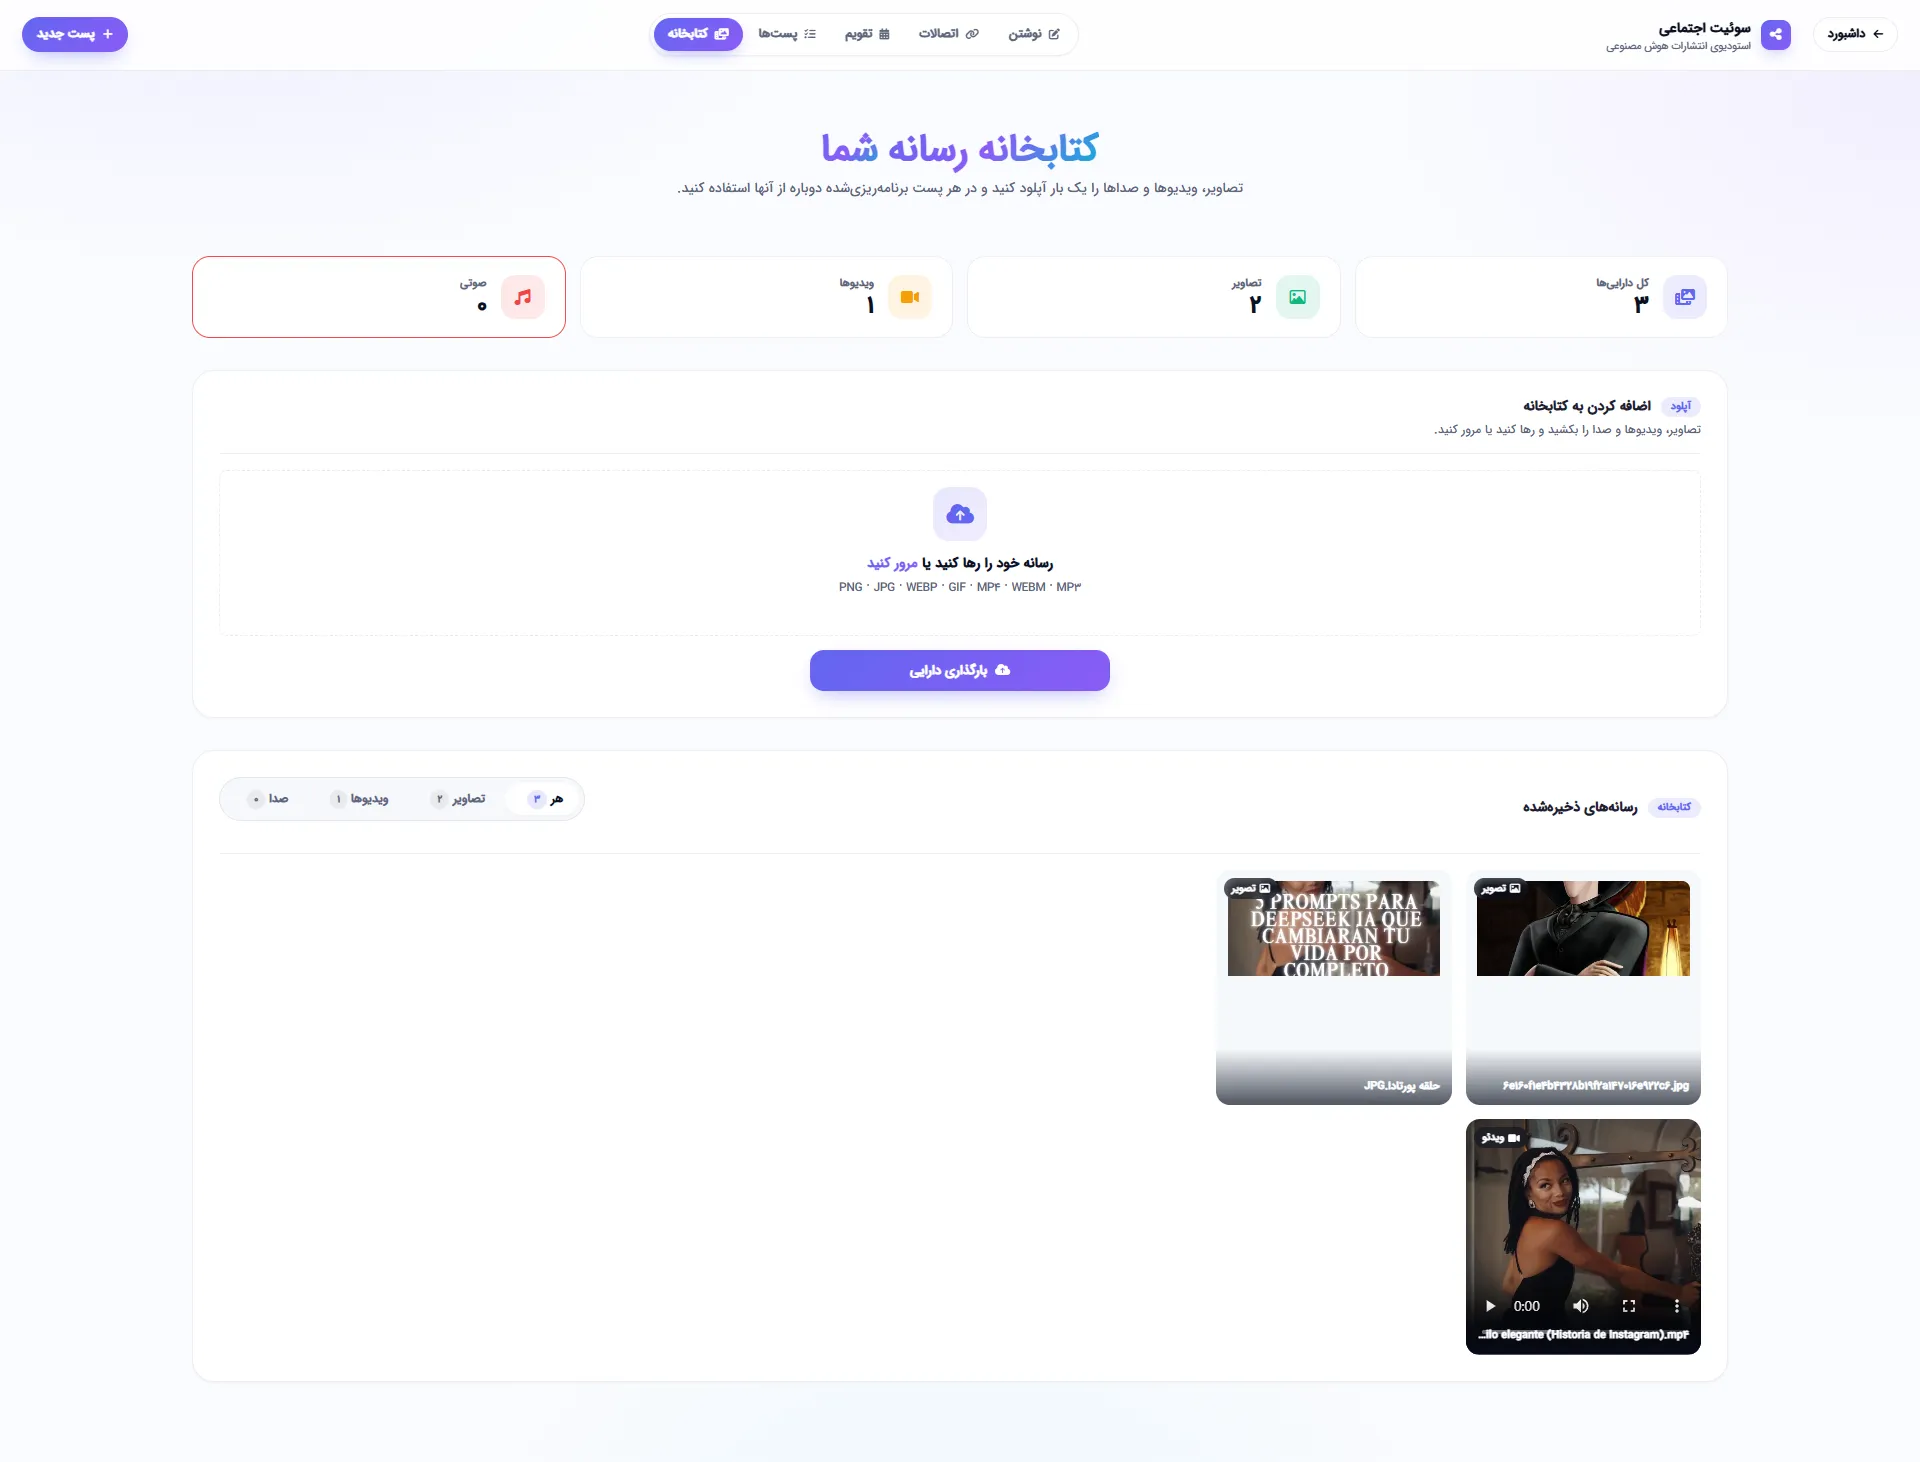This screenshot has height=1462, width=1920.
Task: Open the نوشتن tab
Action: coord(1034,34)
